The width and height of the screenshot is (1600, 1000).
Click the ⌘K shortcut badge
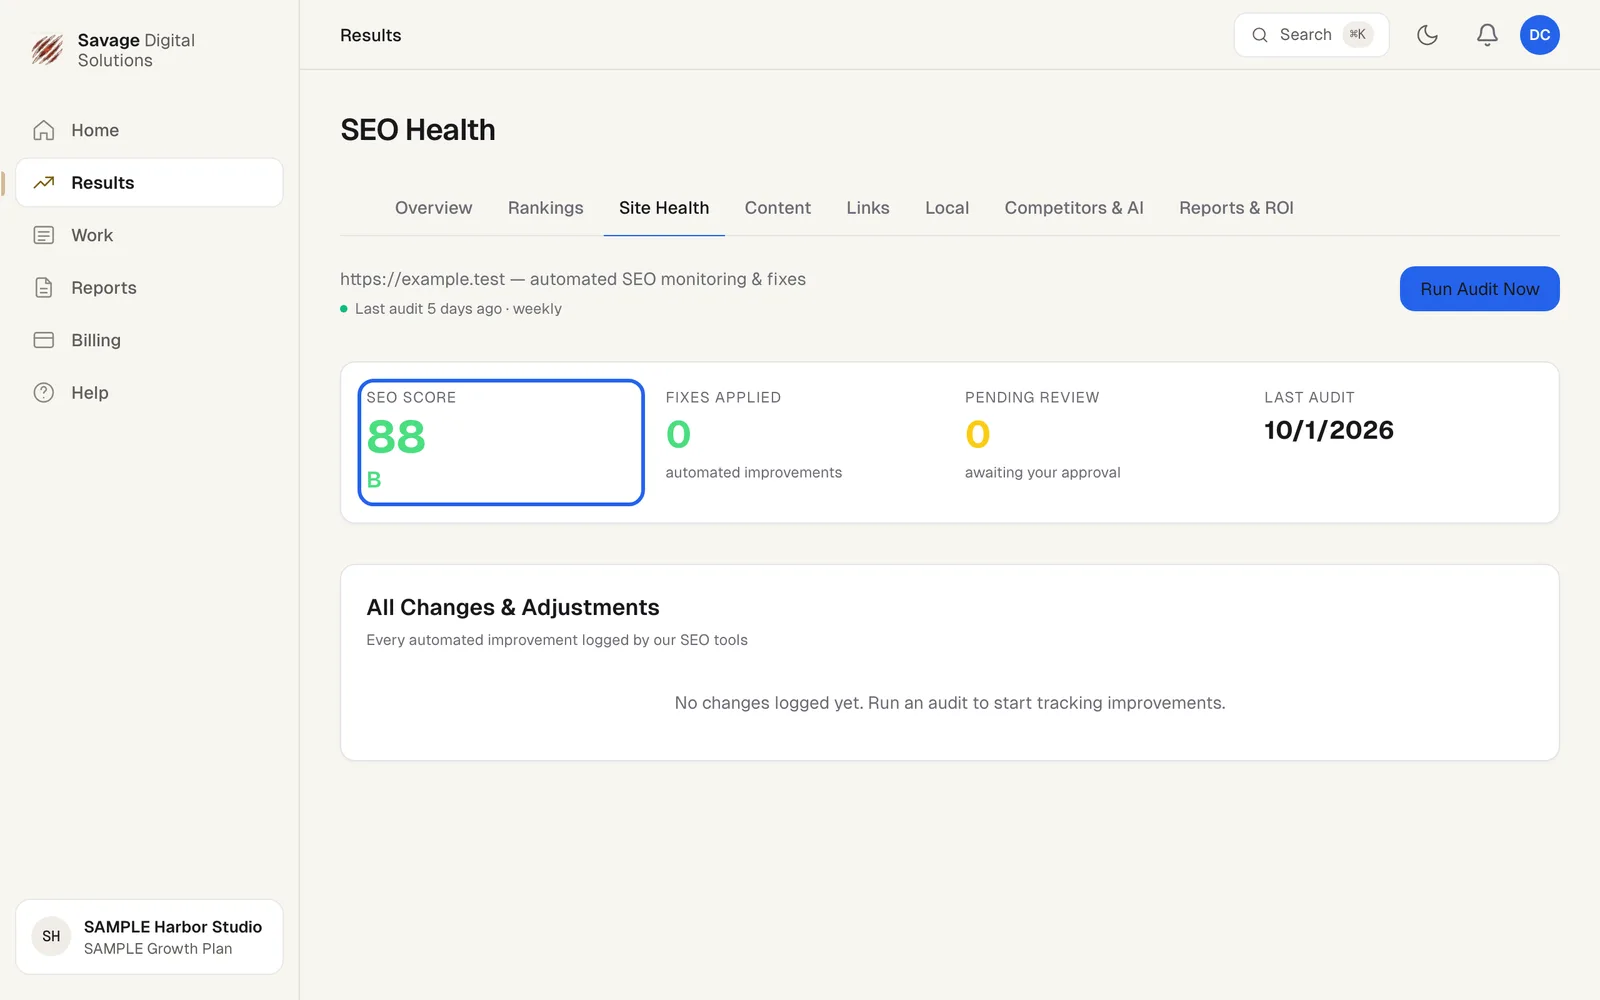(1357, 35)
